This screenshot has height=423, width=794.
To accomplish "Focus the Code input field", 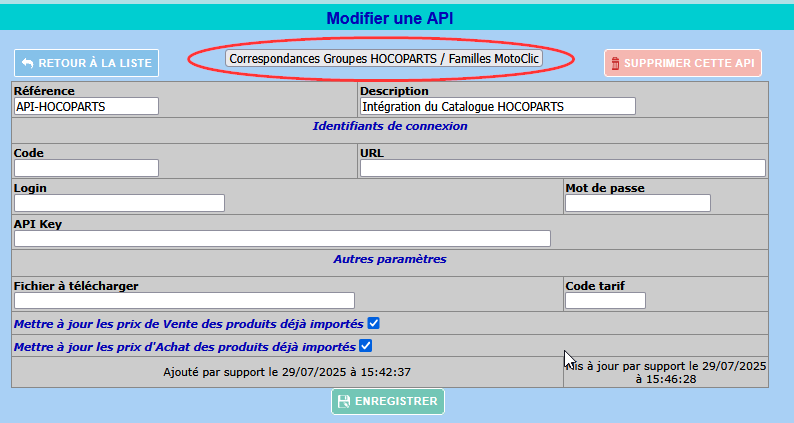I will click(x=87, y=168).
